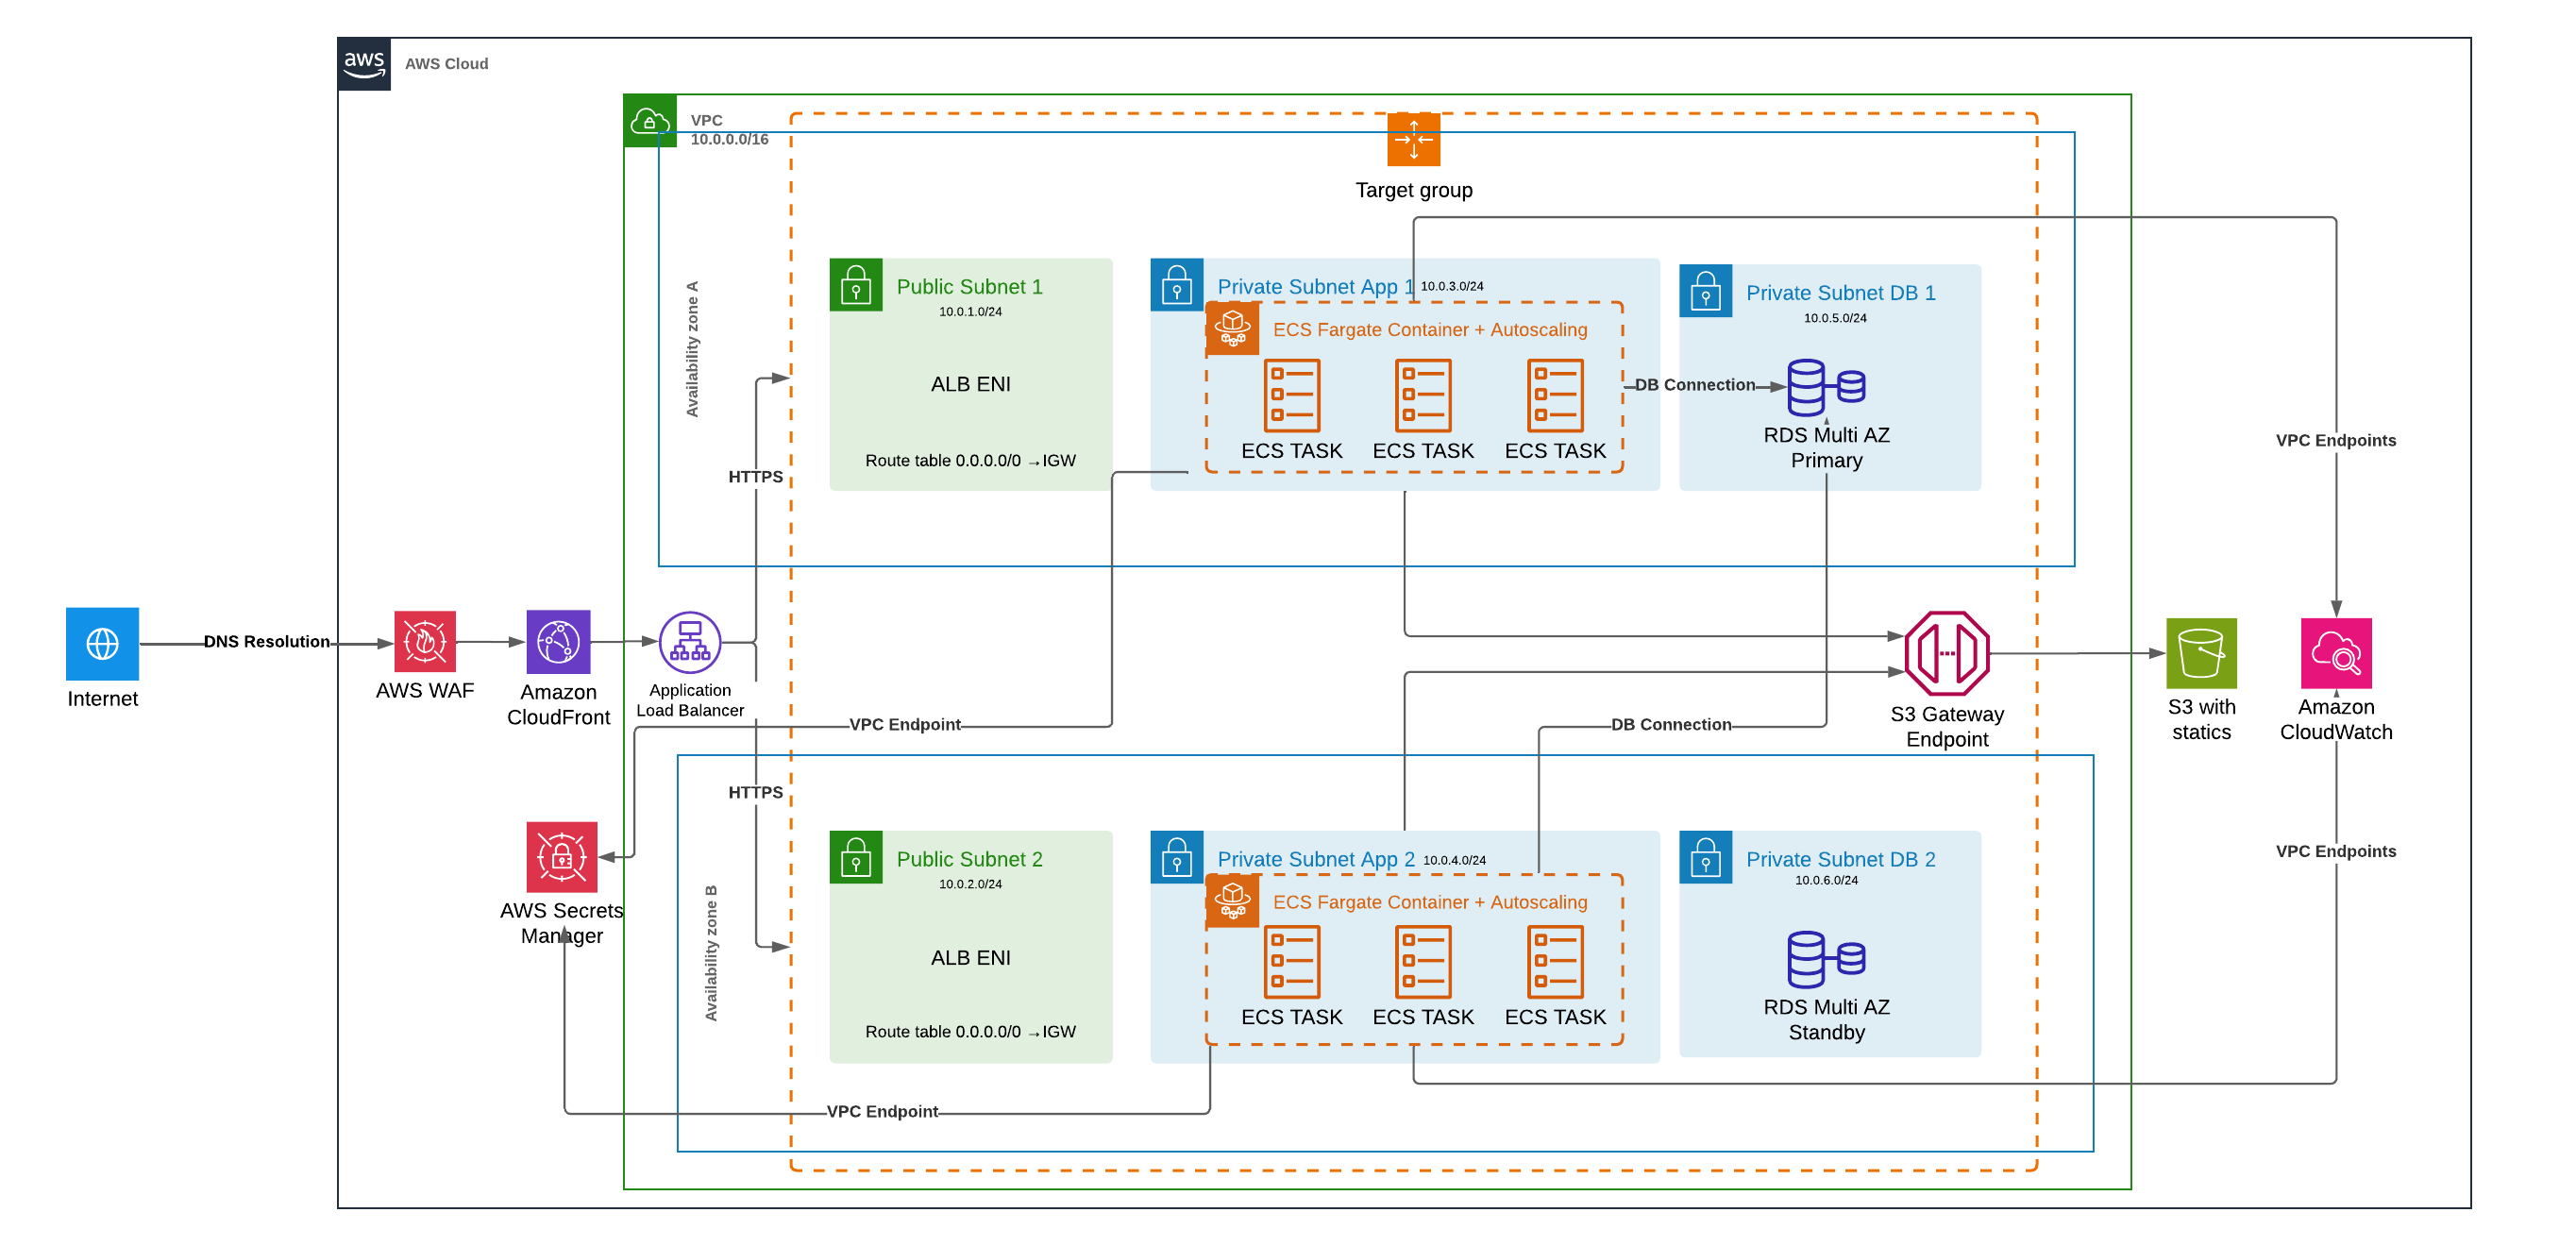Click the Public Subnet 2 lock icon
Viewport: 2576px width, 1246px height.
pos(856,857)
